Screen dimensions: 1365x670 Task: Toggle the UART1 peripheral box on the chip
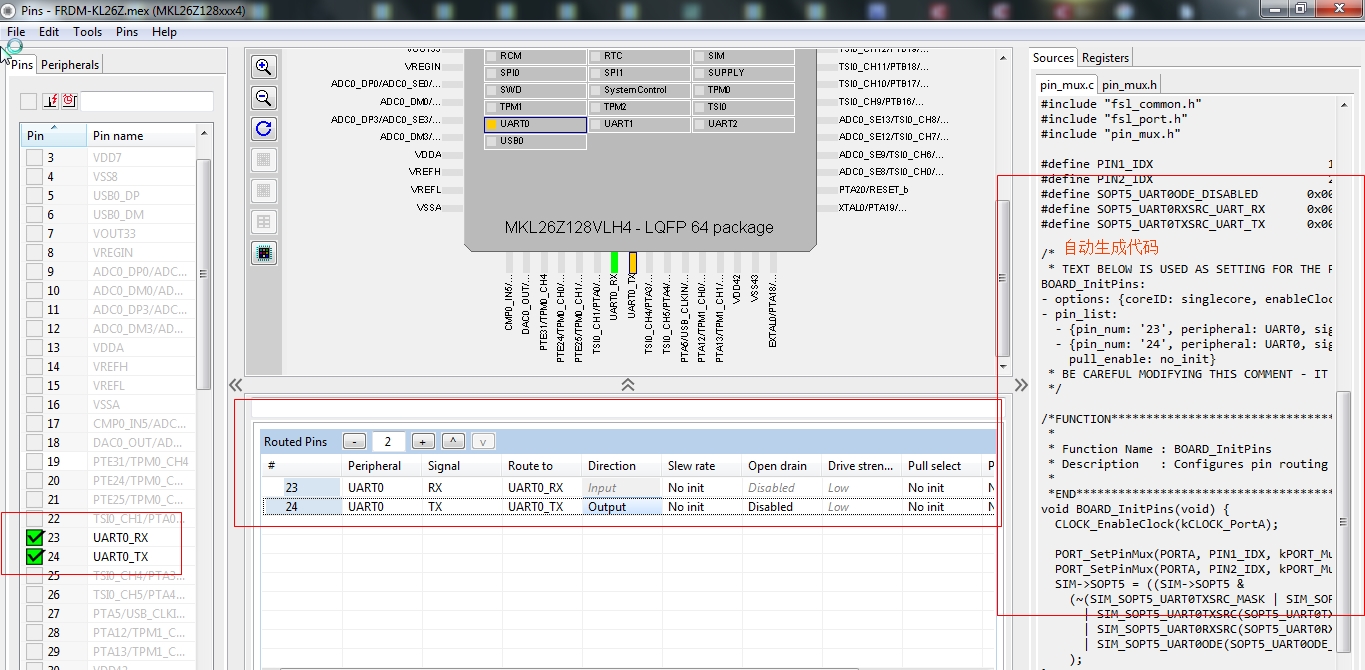point(639,124)
